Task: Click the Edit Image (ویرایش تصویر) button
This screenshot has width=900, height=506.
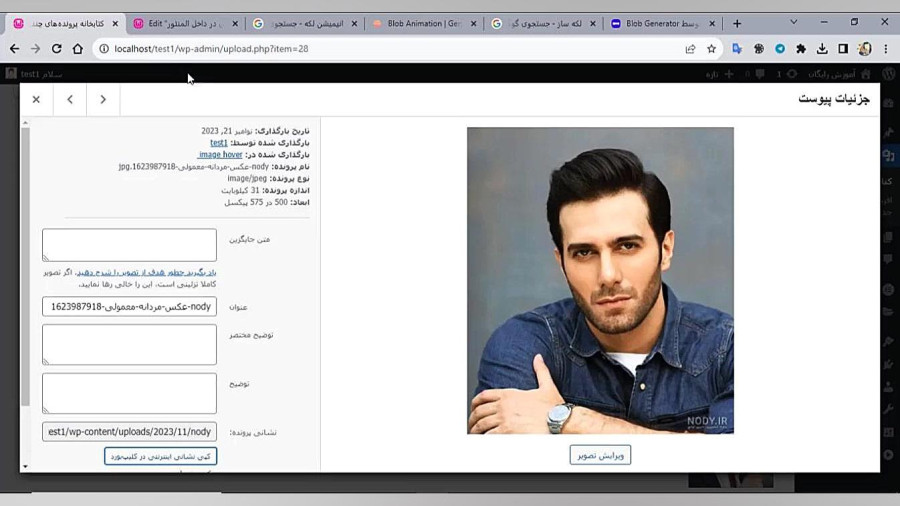Action: [x=600, y=455]
